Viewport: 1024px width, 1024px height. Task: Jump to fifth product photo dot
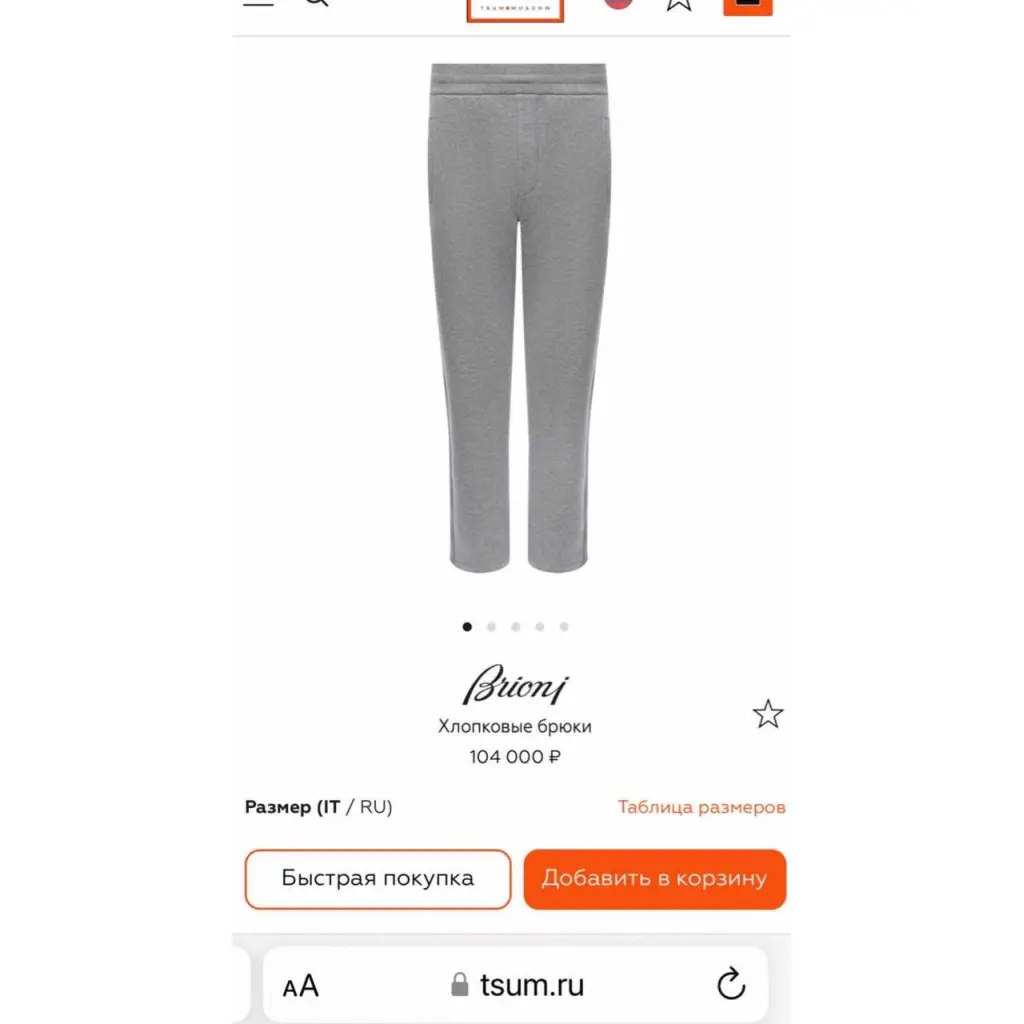coord(564,627)
